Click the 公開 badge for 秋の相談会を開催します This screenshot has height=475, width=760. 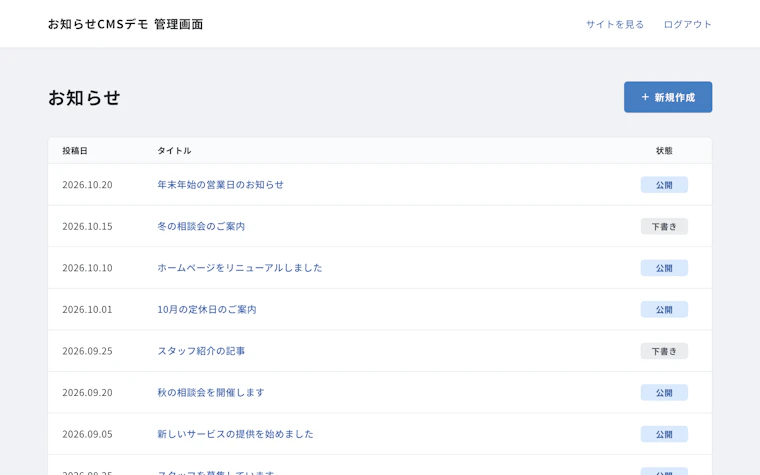[664, 393]
